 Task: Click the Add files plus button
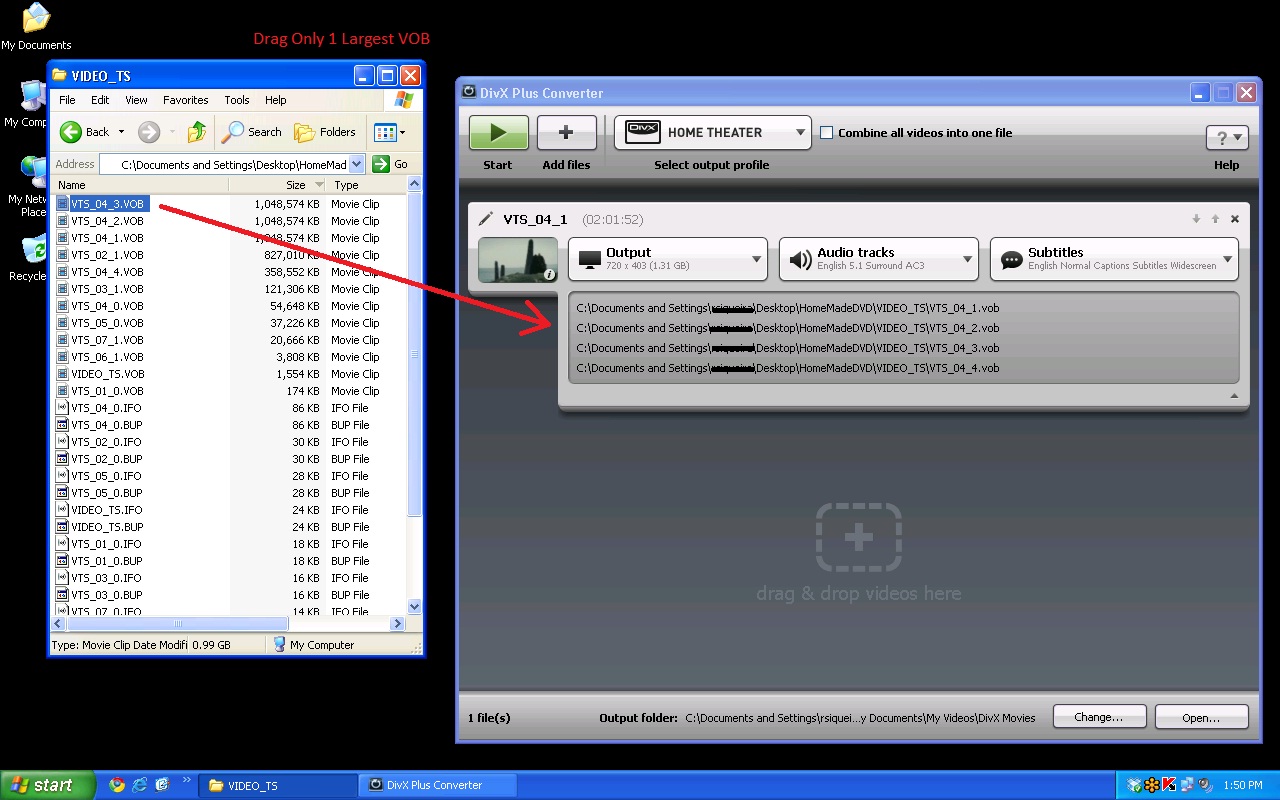pyautogui.click(x=566, y=133)
